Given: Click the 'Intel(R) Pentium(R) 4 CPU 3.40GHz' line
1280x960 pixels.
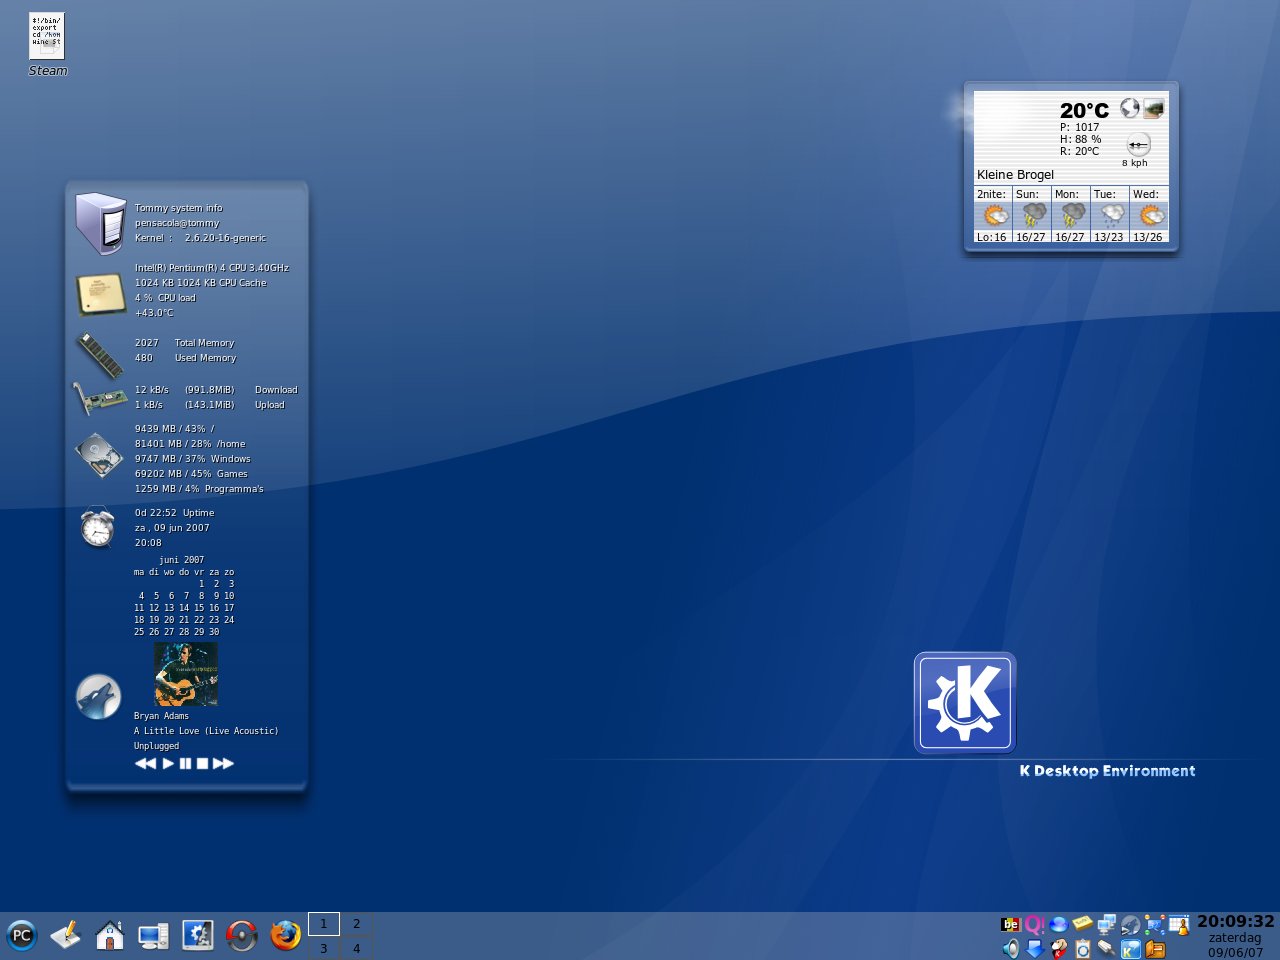Looking at the screenshot, I should point(212,268).
